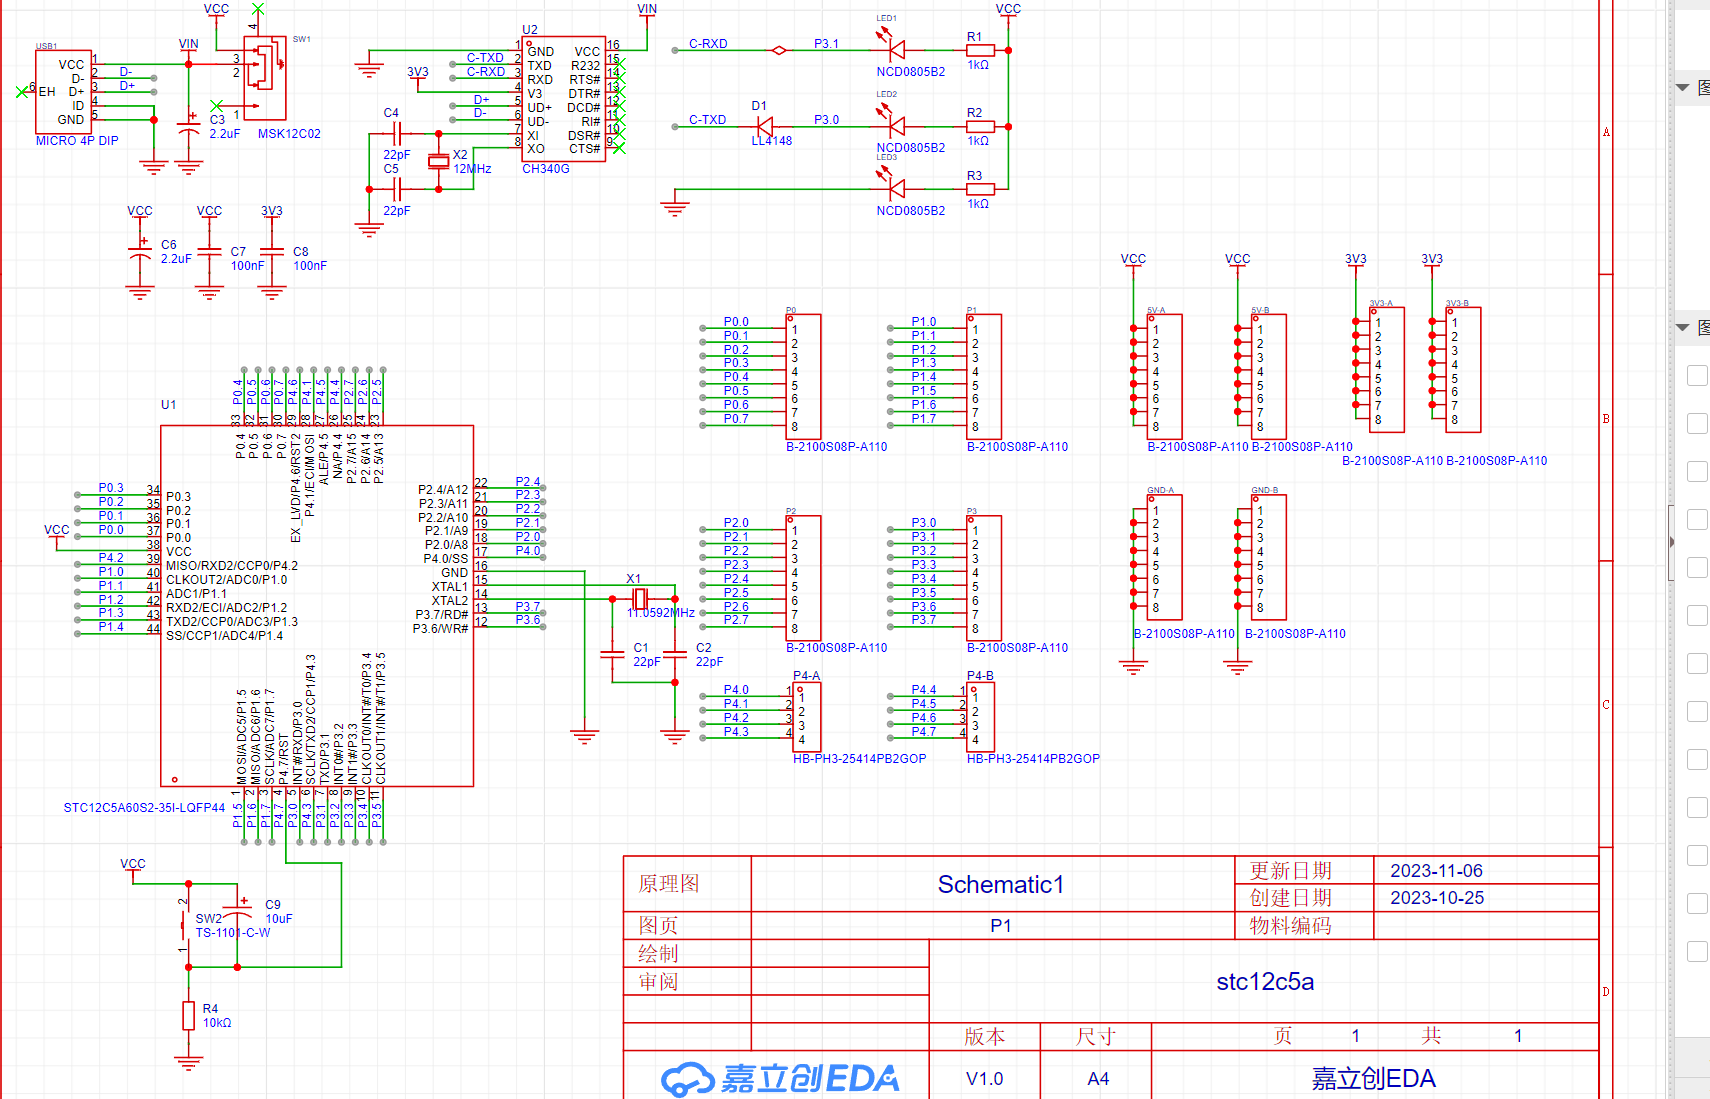Select capacitor C3 2.2uF symbol
This screenshot has height=1099, width=1710.
[x=189, y=125]
